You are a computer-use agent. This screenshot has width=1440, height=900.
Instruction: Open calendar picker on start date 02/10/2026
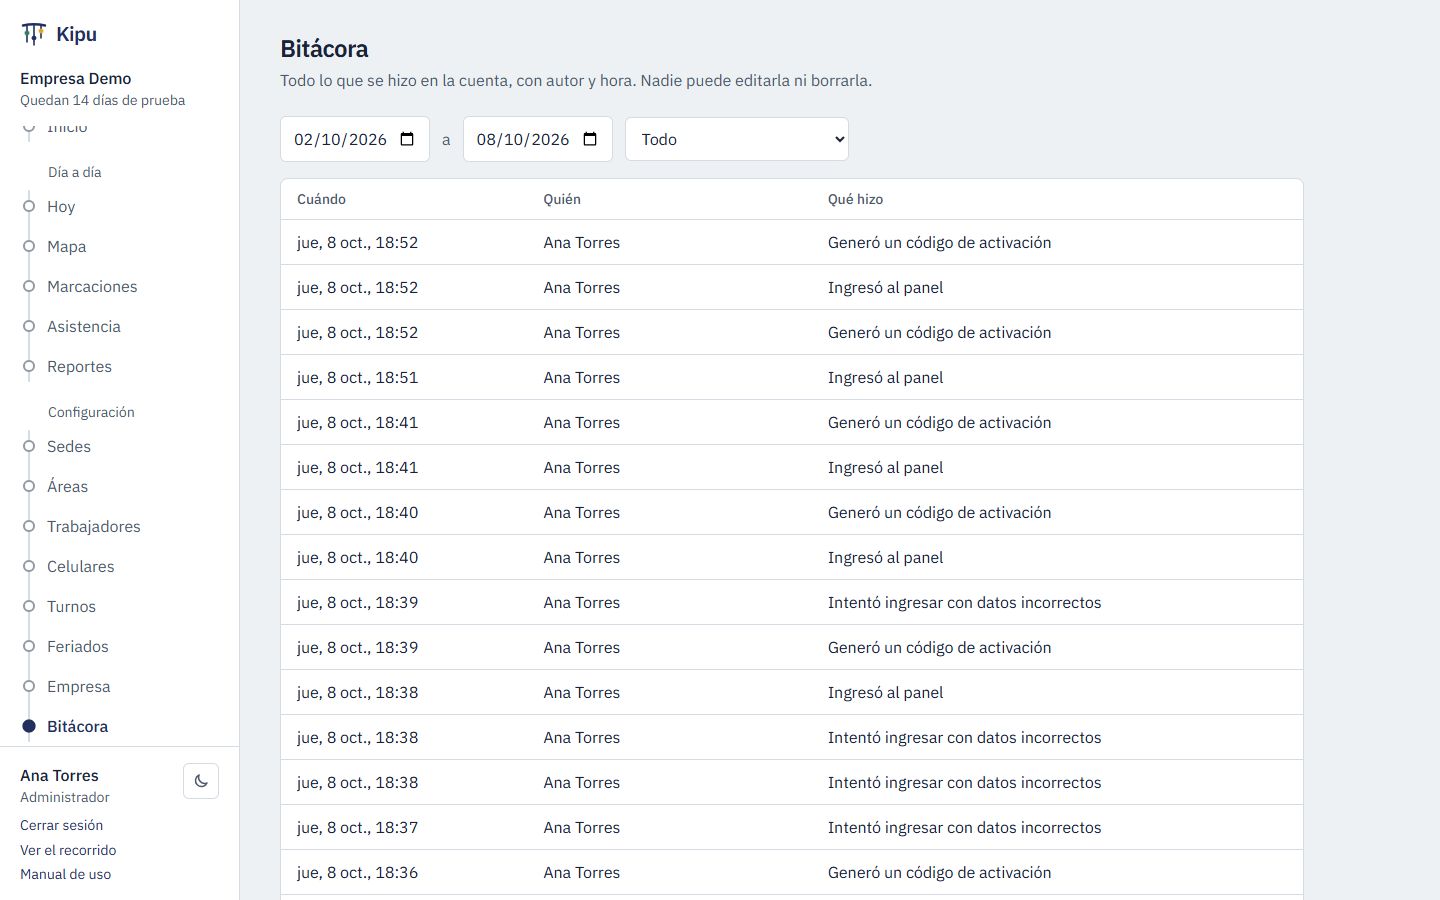point(407,139)
